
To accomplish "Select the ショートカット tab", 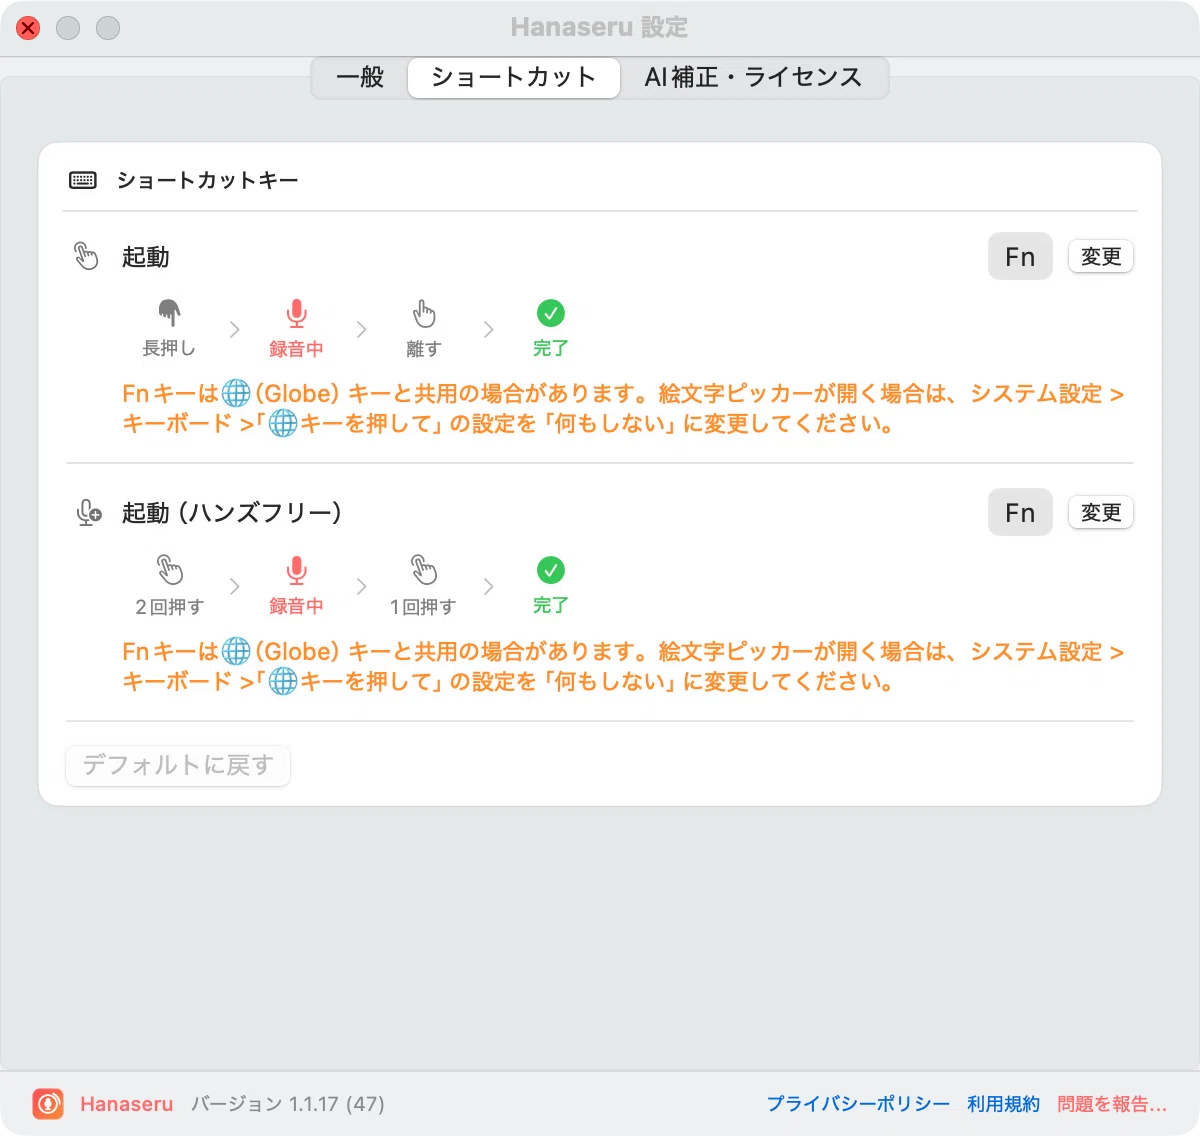I will 514,78.
